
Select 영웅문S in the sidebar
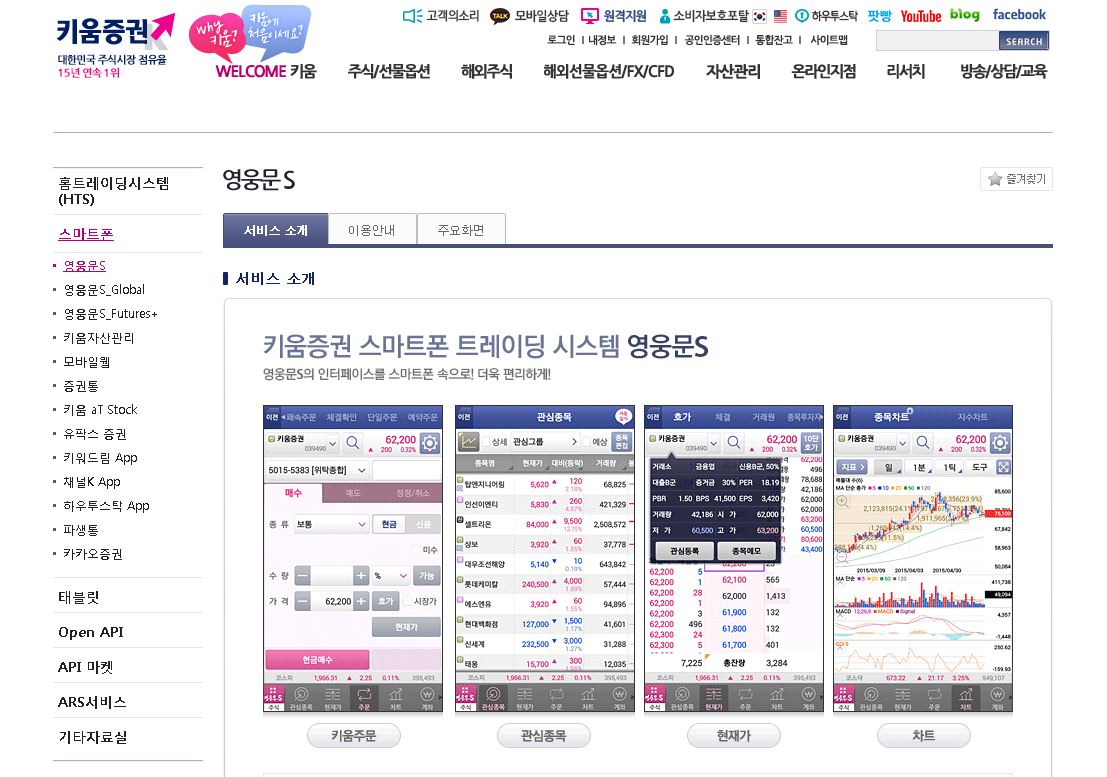85,265
